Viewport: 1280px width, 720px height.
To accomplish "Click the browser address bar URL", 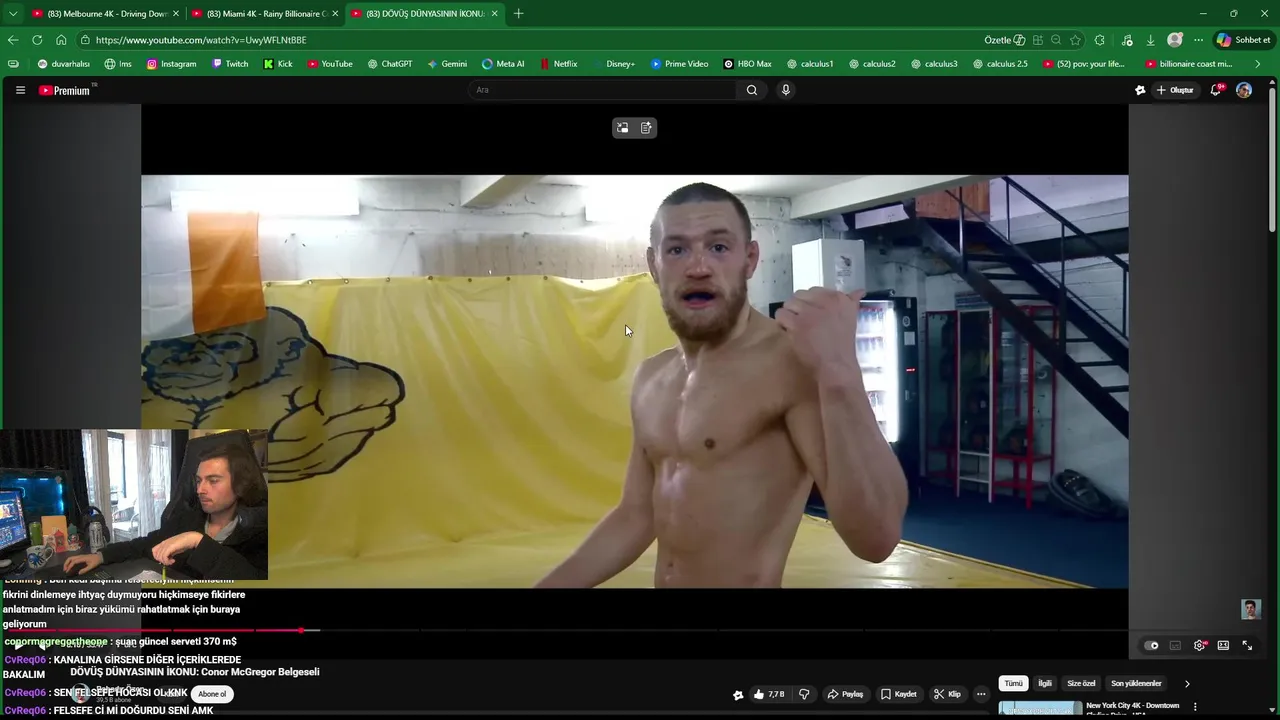I will coord(200,40).
